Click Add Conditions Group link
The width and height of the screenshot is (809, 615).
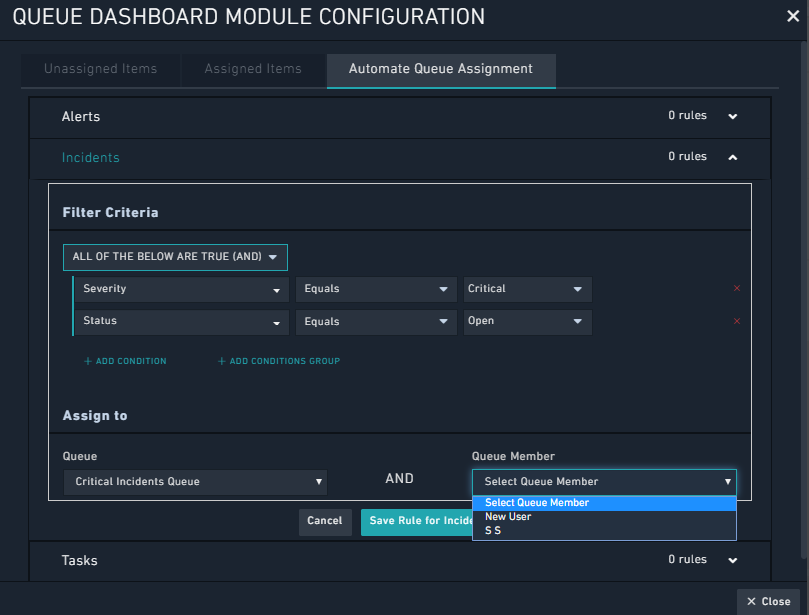tap(279, 361)
